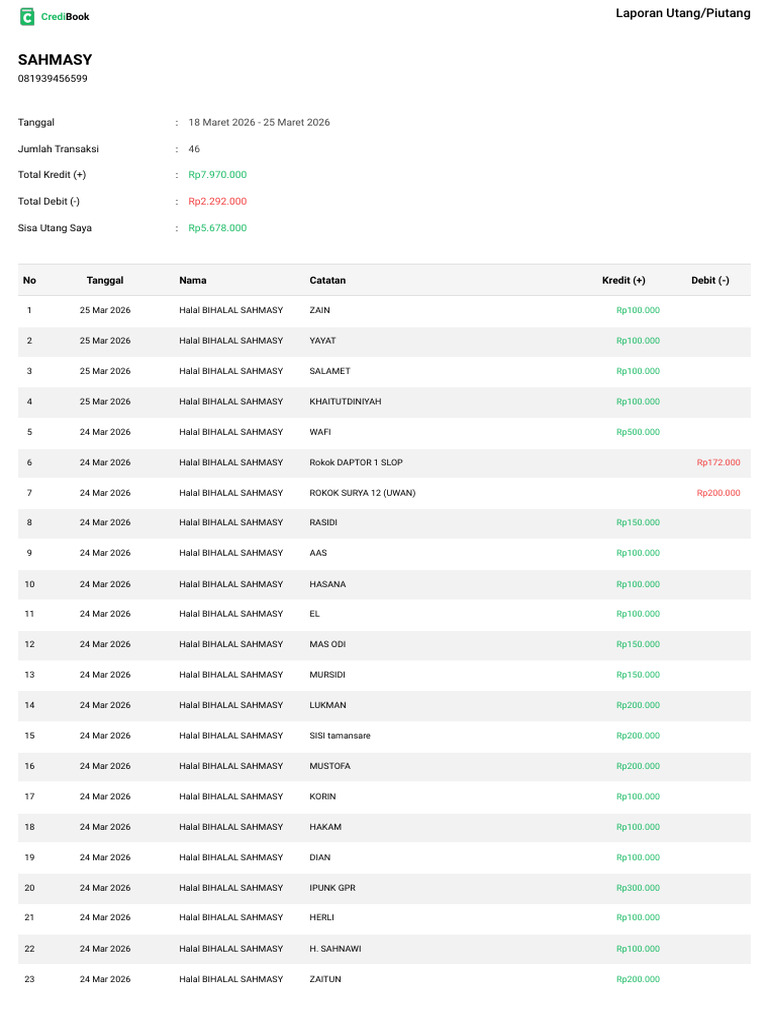Select the KORIN note

[323, 797]
